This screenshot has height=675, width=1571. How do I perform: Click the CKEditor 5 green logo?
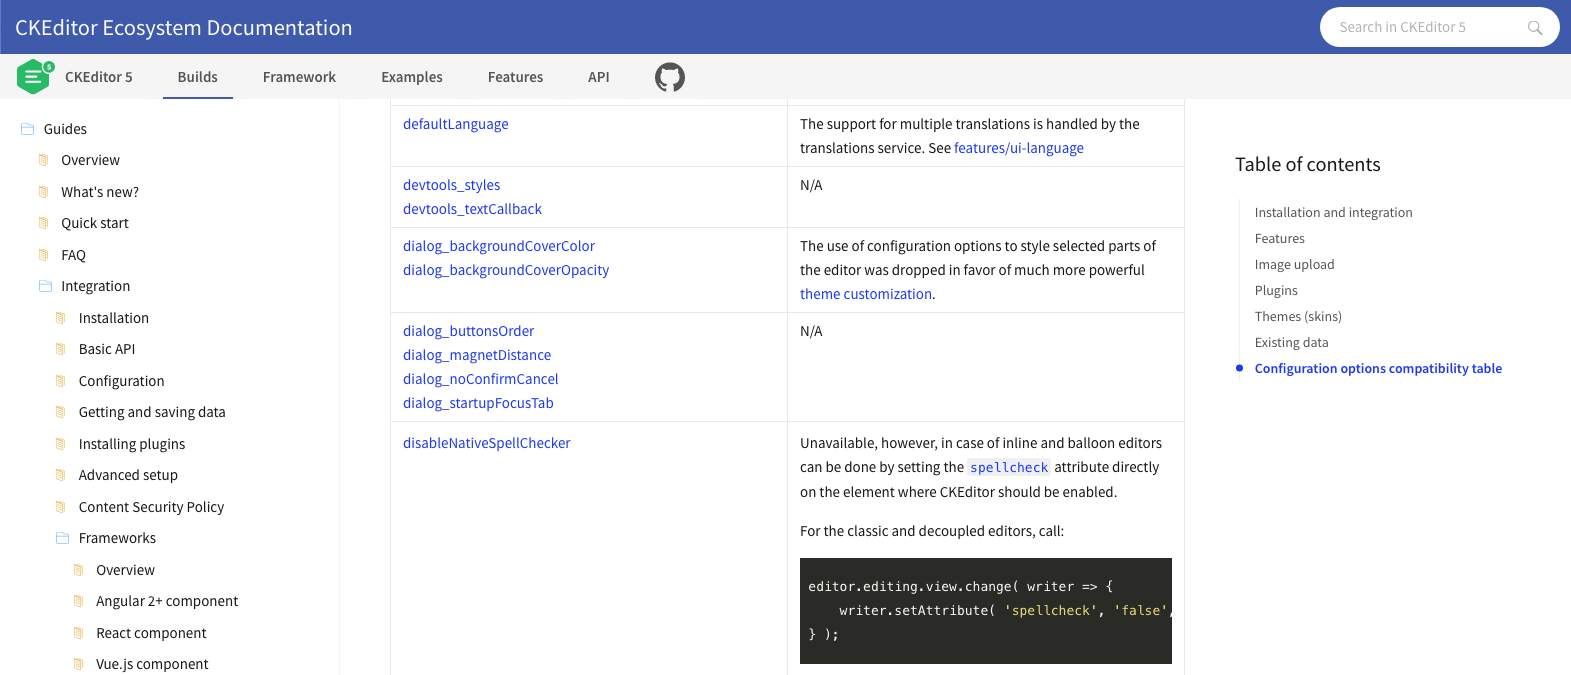coord(35,77)
